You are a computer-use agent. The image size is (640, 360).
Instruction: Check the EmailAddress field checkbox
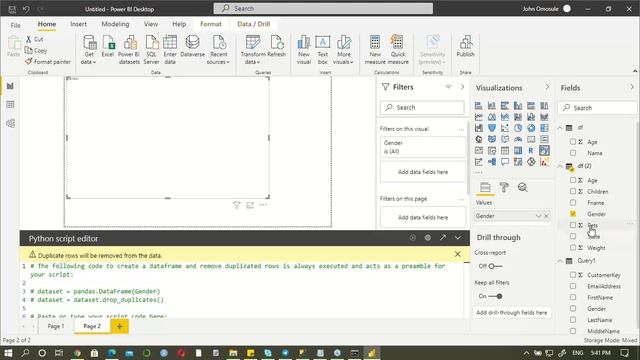coord(573,286)
